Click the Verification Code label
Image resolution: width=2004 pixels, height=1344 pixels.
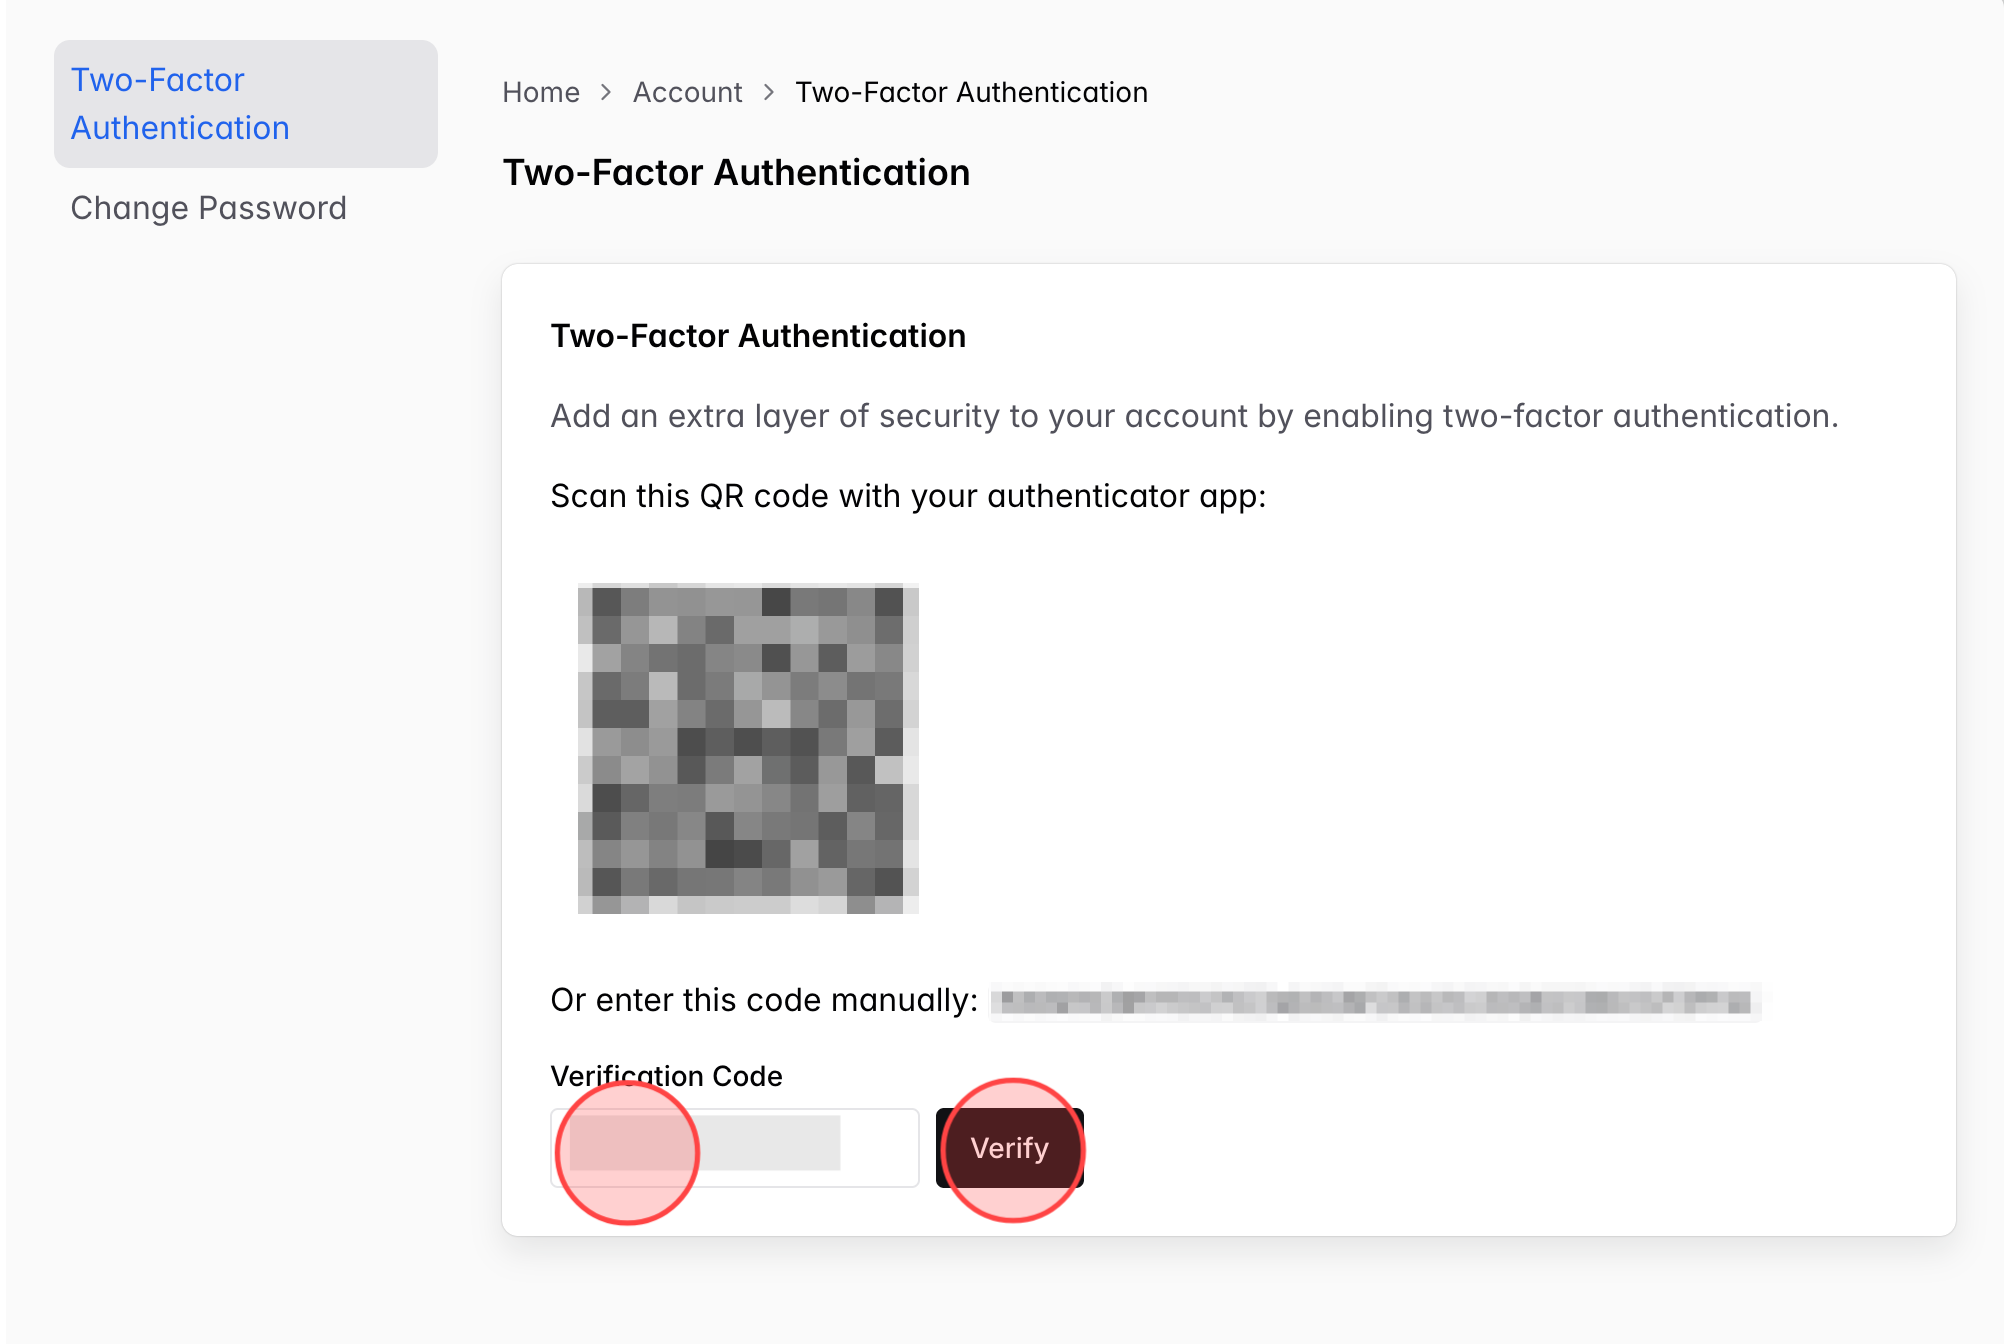pos(666,1076)
